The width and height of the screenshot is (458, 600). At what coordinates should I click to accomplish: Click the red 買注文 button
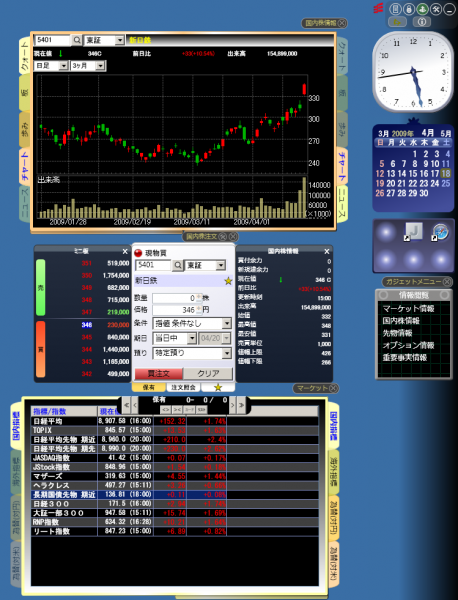pos(159,373)
